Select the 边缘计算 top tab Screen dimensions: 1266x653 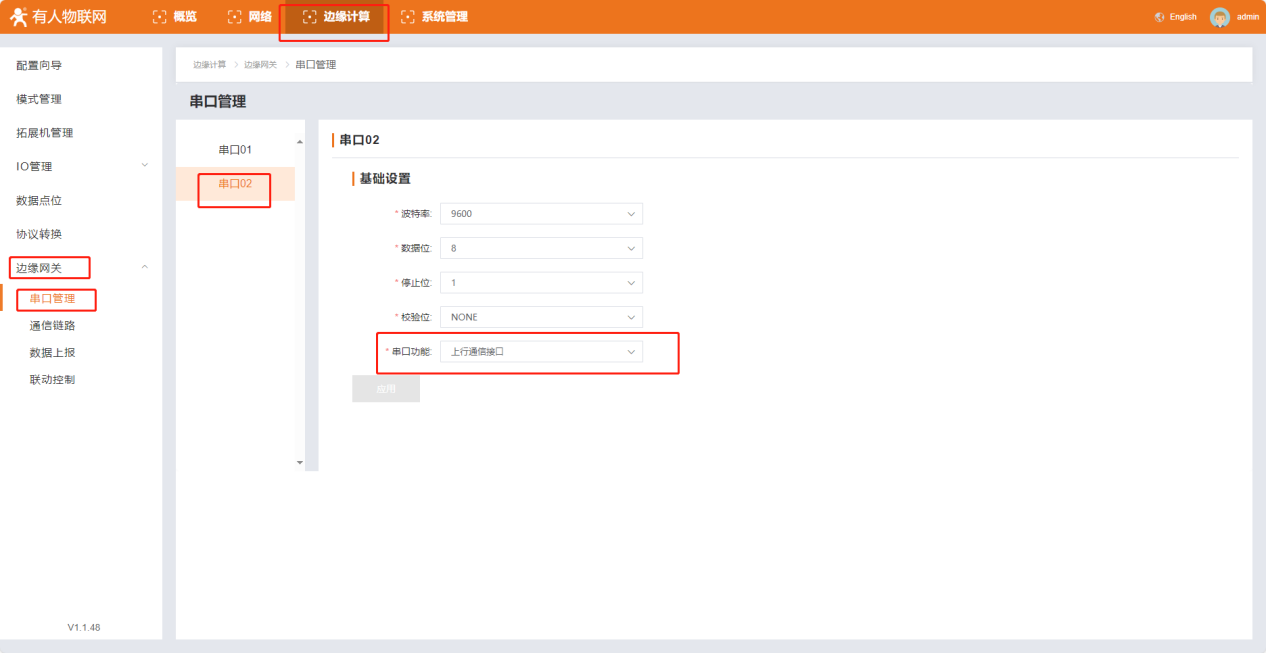(335, 17)
